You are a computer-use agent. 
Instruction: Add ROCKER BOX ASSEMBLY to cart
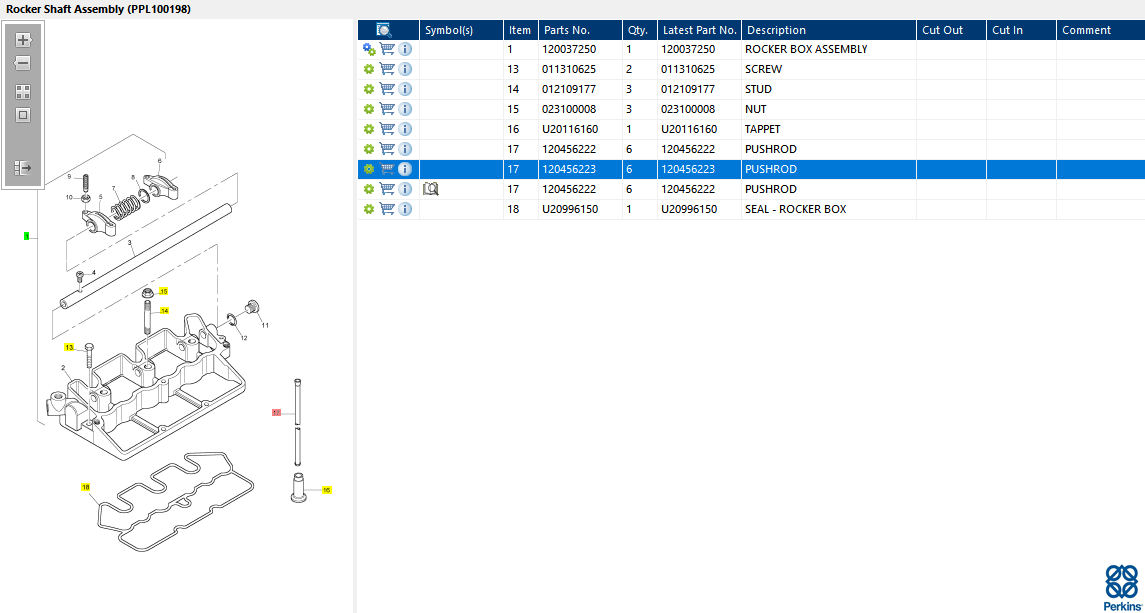pos(388,50)
